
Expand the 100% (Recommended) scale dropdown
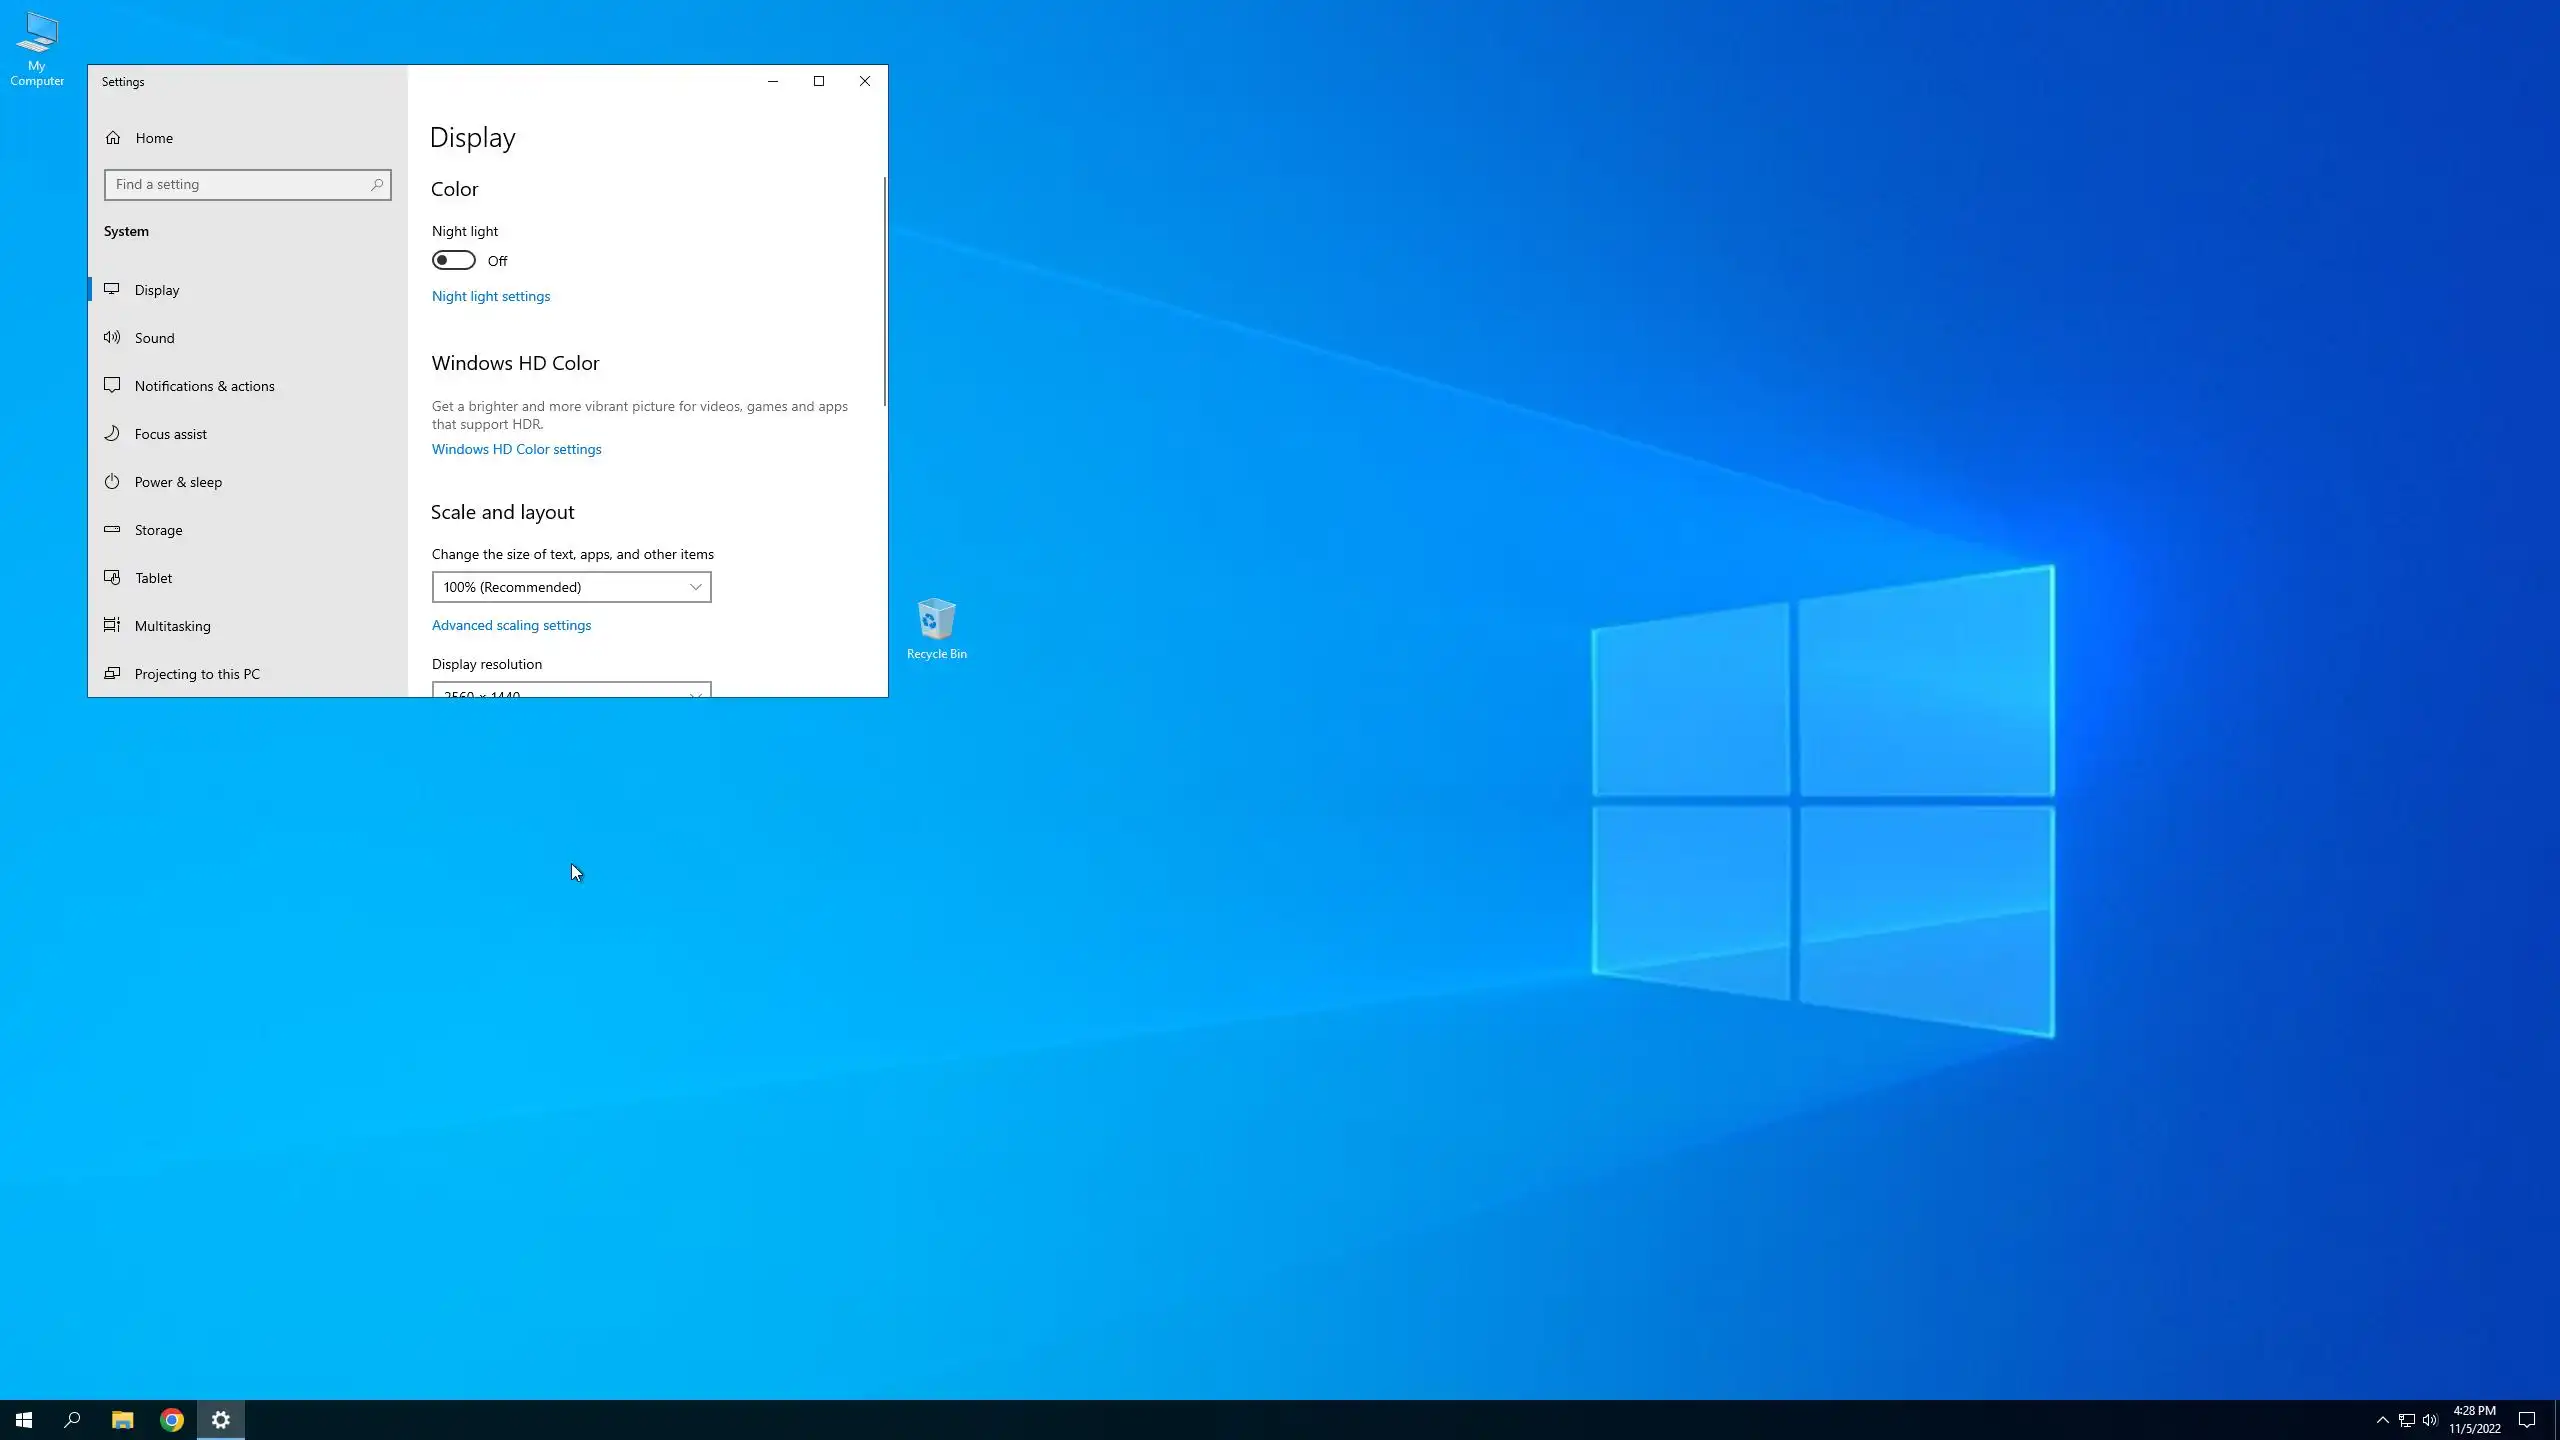pyautogui.click(x=571, y=587)
